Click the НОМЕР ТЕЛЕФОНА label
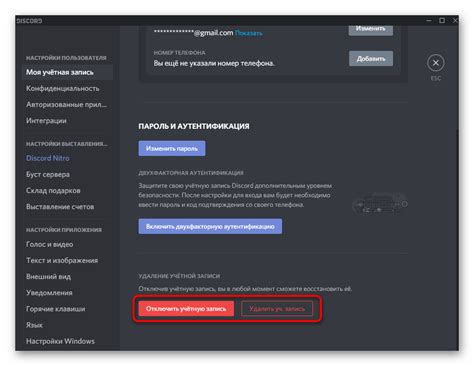474x366 pixels. [x=179, y=53]
